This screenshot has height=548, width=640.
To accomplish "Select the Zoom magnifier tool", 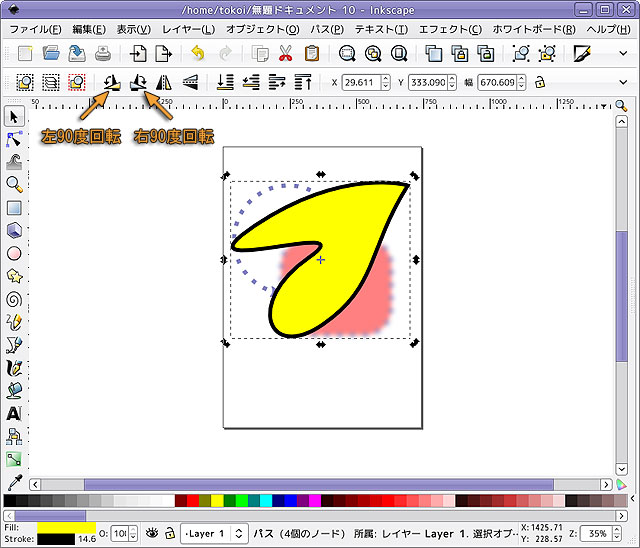I will [14, 185].
